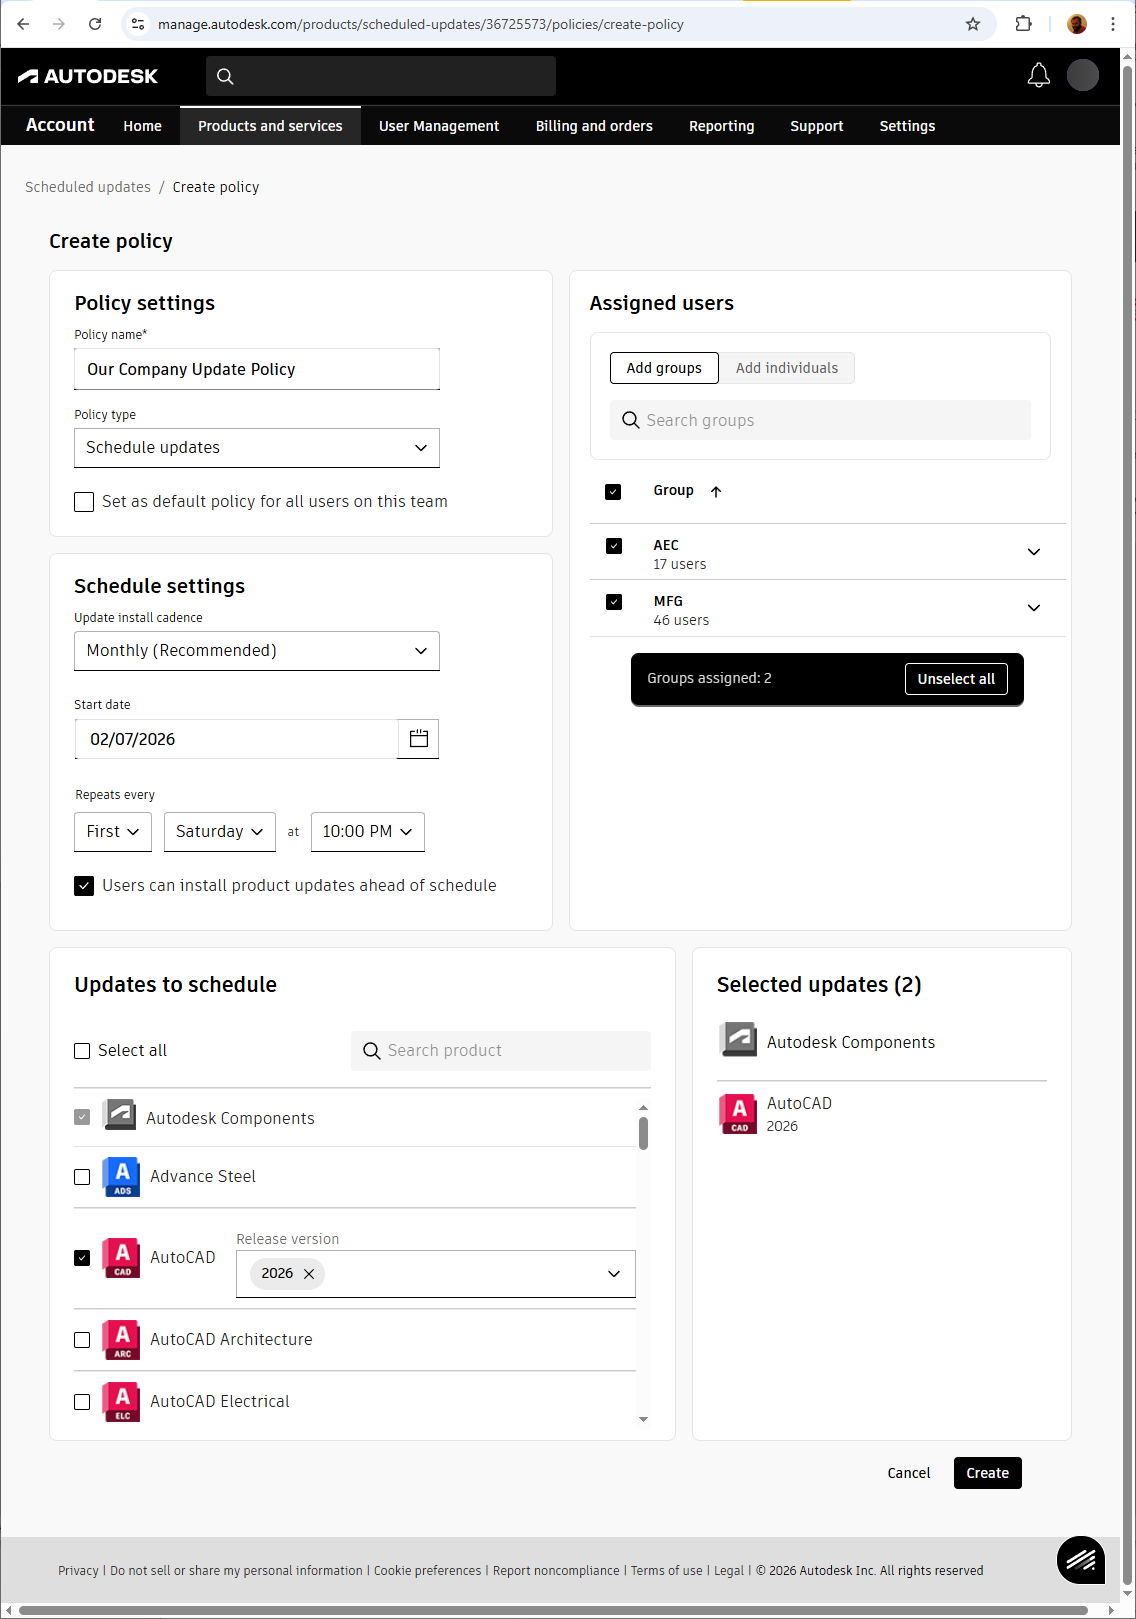Expand the AEC group row chevron
The width and height of the screenshot is (1136, 1619).
pyautogui.click(x=1034, y=552)
